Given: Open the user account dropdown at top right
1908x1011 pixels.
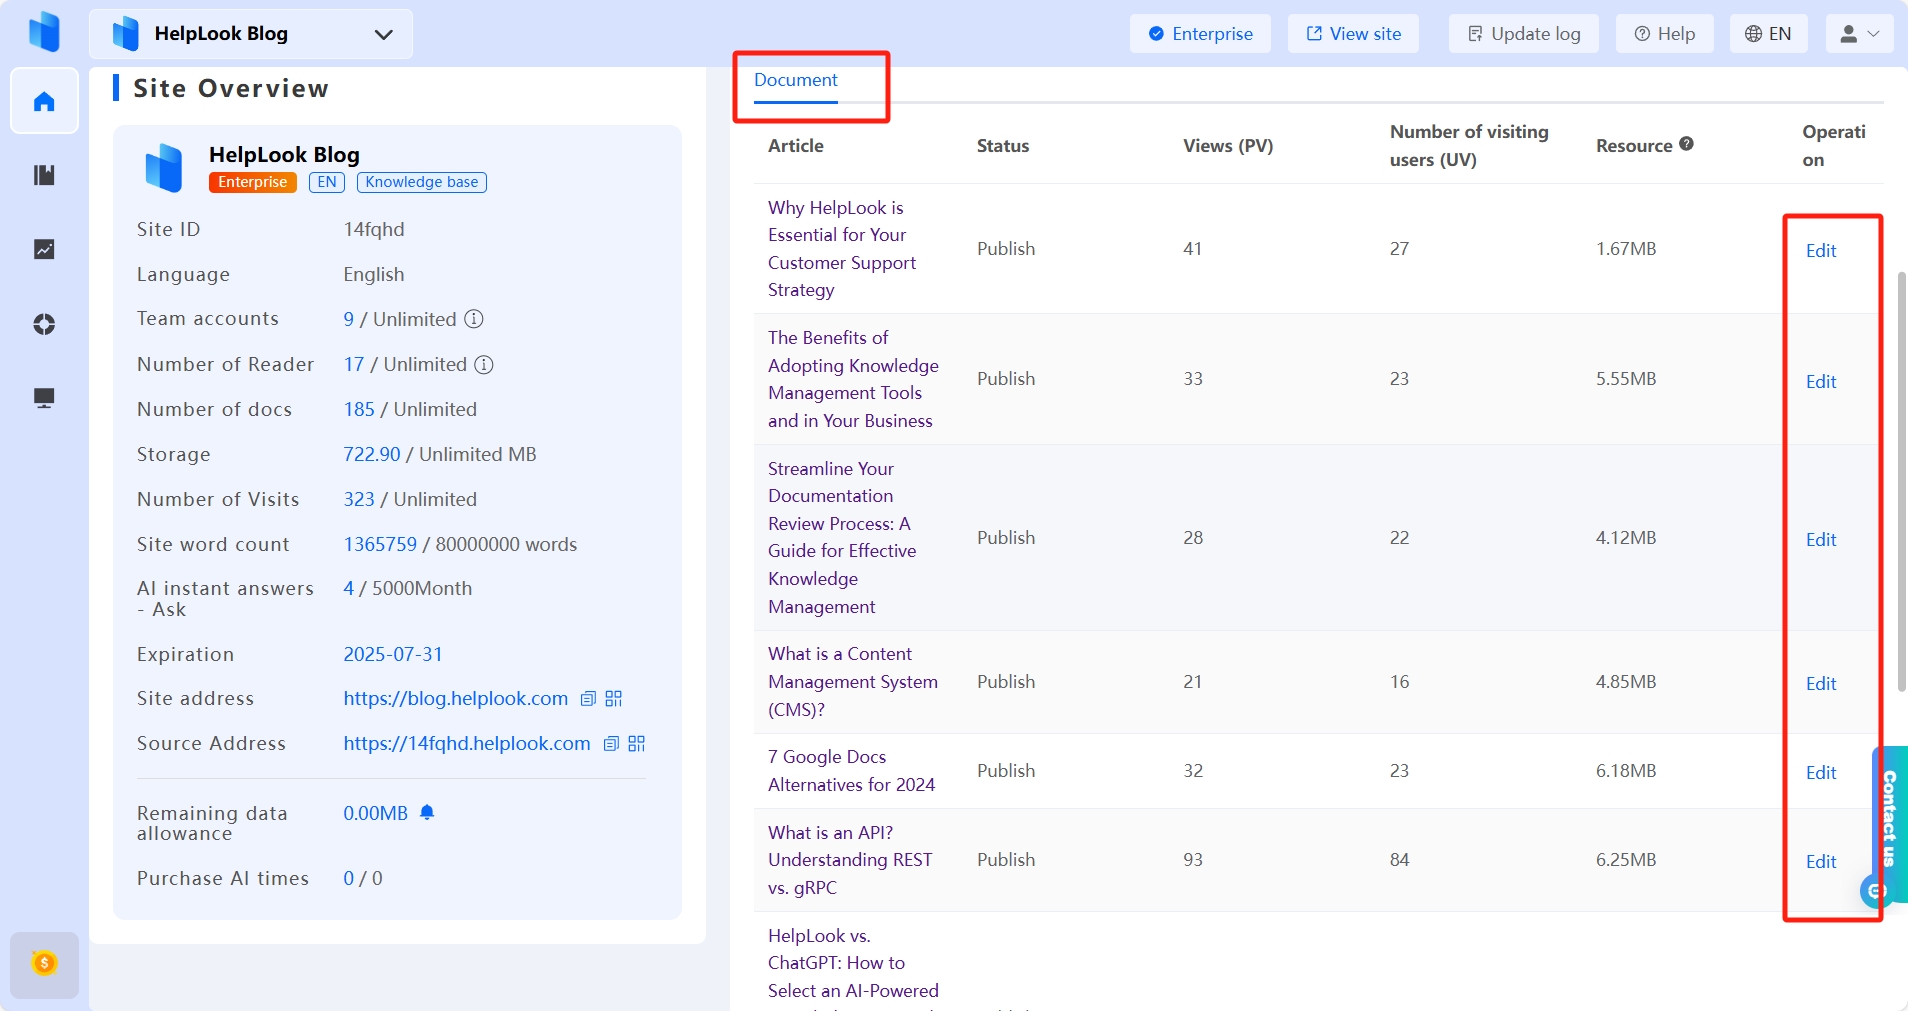Looking at the screenshot, I should point(1858,33).
